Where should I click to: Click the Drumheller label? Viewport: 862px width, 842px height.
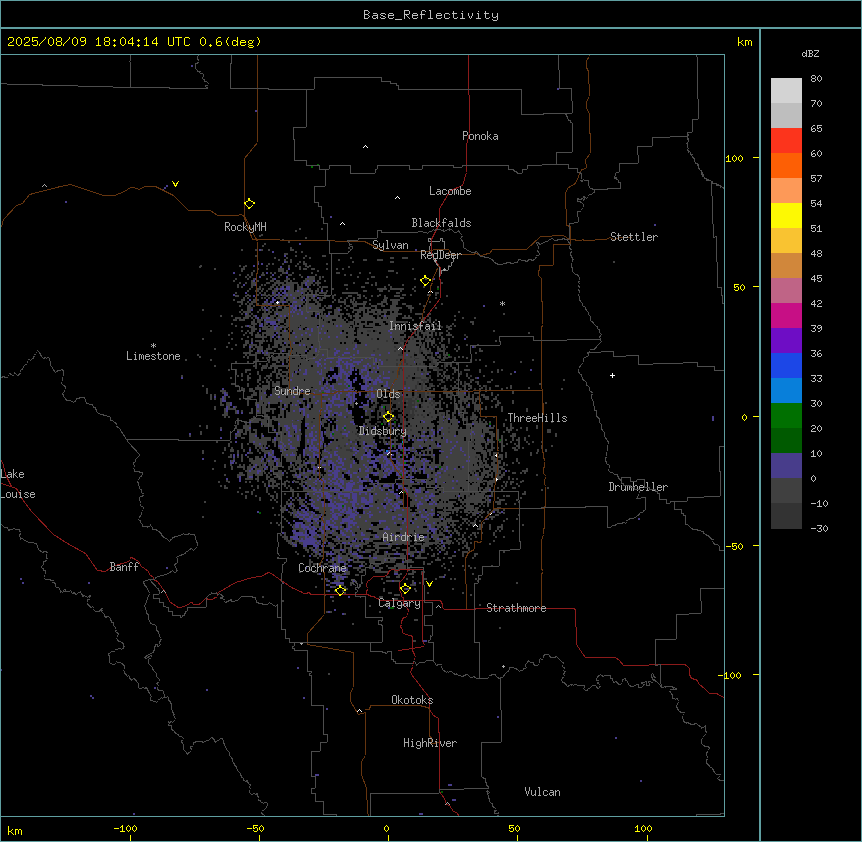[x=638, y=487]
